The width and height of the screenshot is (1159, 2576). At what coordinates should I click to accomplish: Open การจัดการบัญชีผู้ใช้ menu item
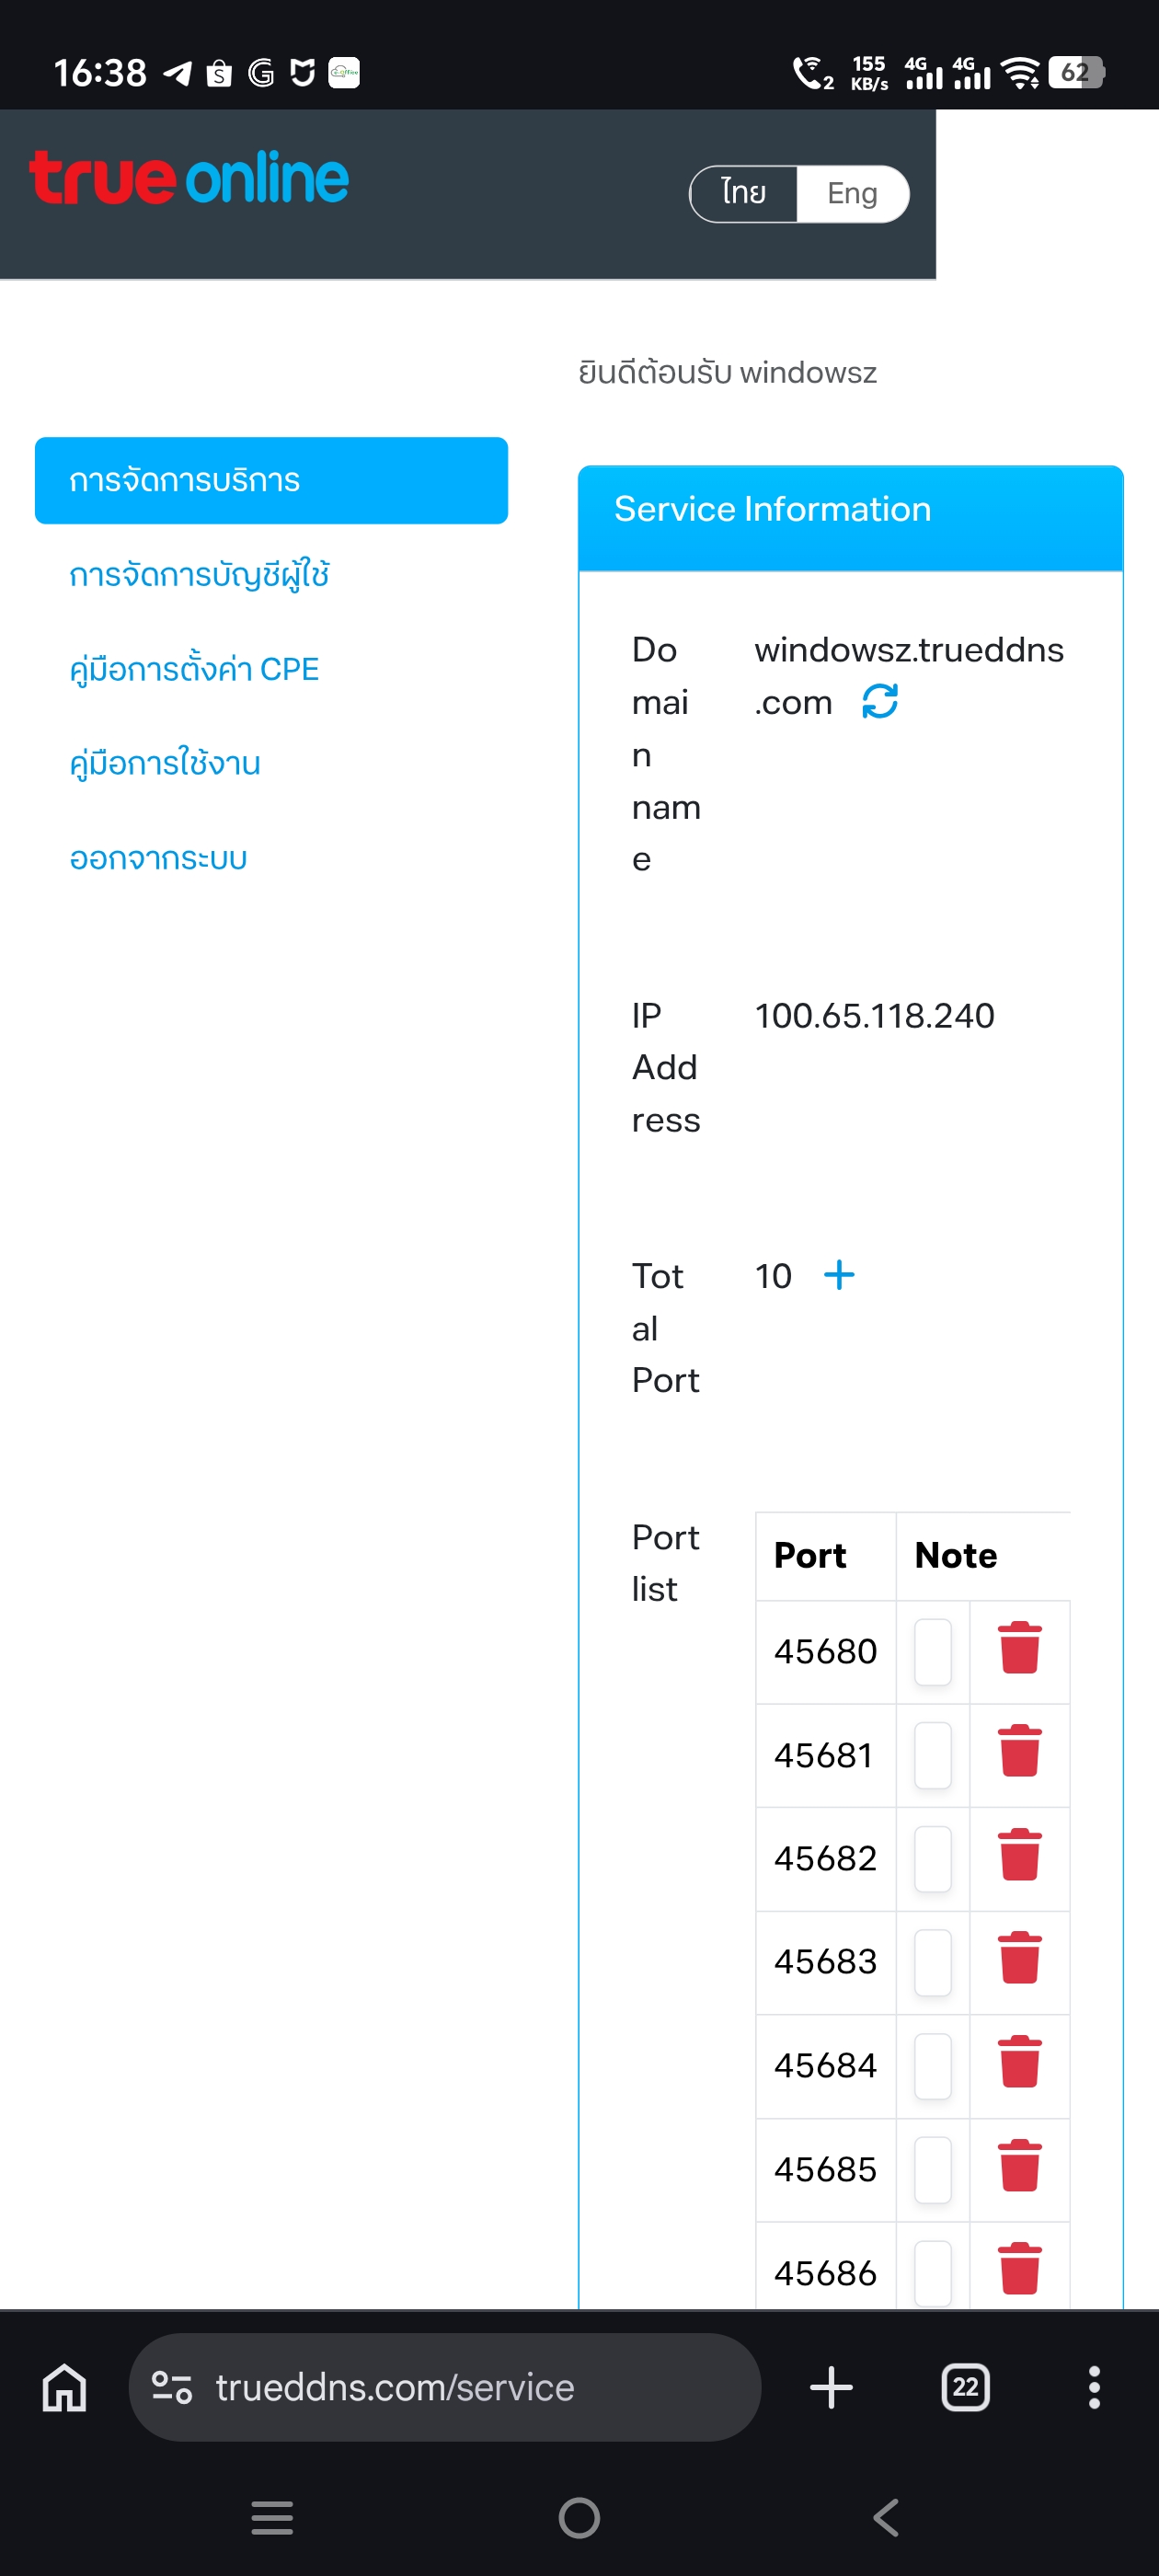pos(199,575)
